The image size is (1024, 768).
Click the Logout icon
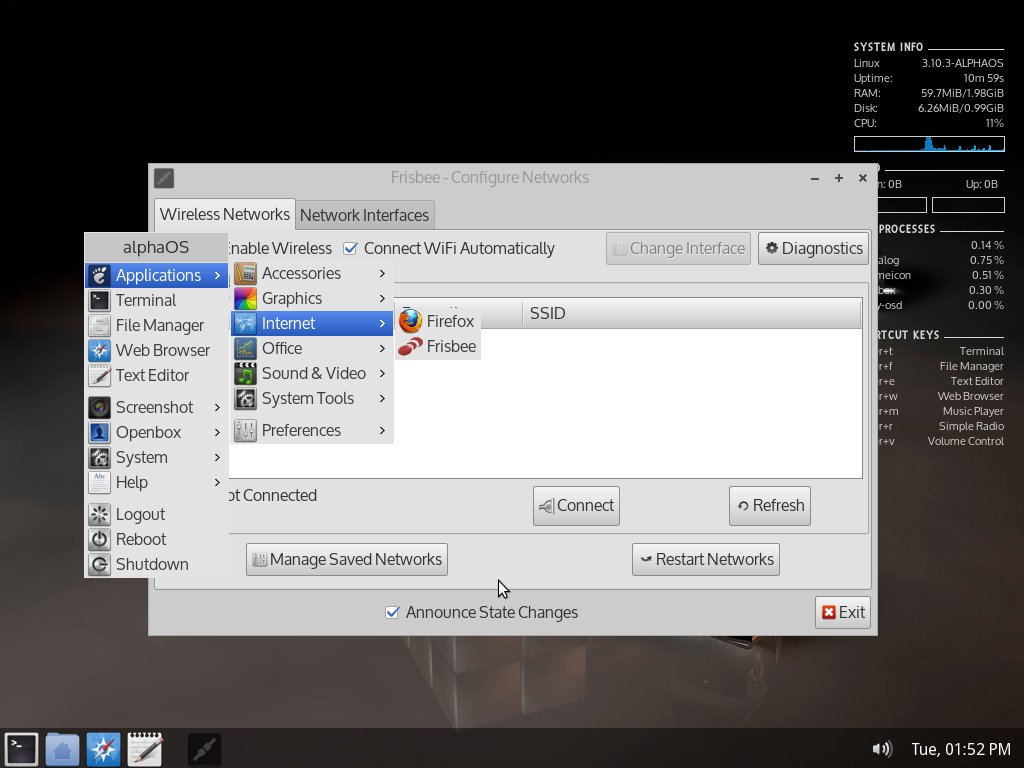(x=99, y=515)
